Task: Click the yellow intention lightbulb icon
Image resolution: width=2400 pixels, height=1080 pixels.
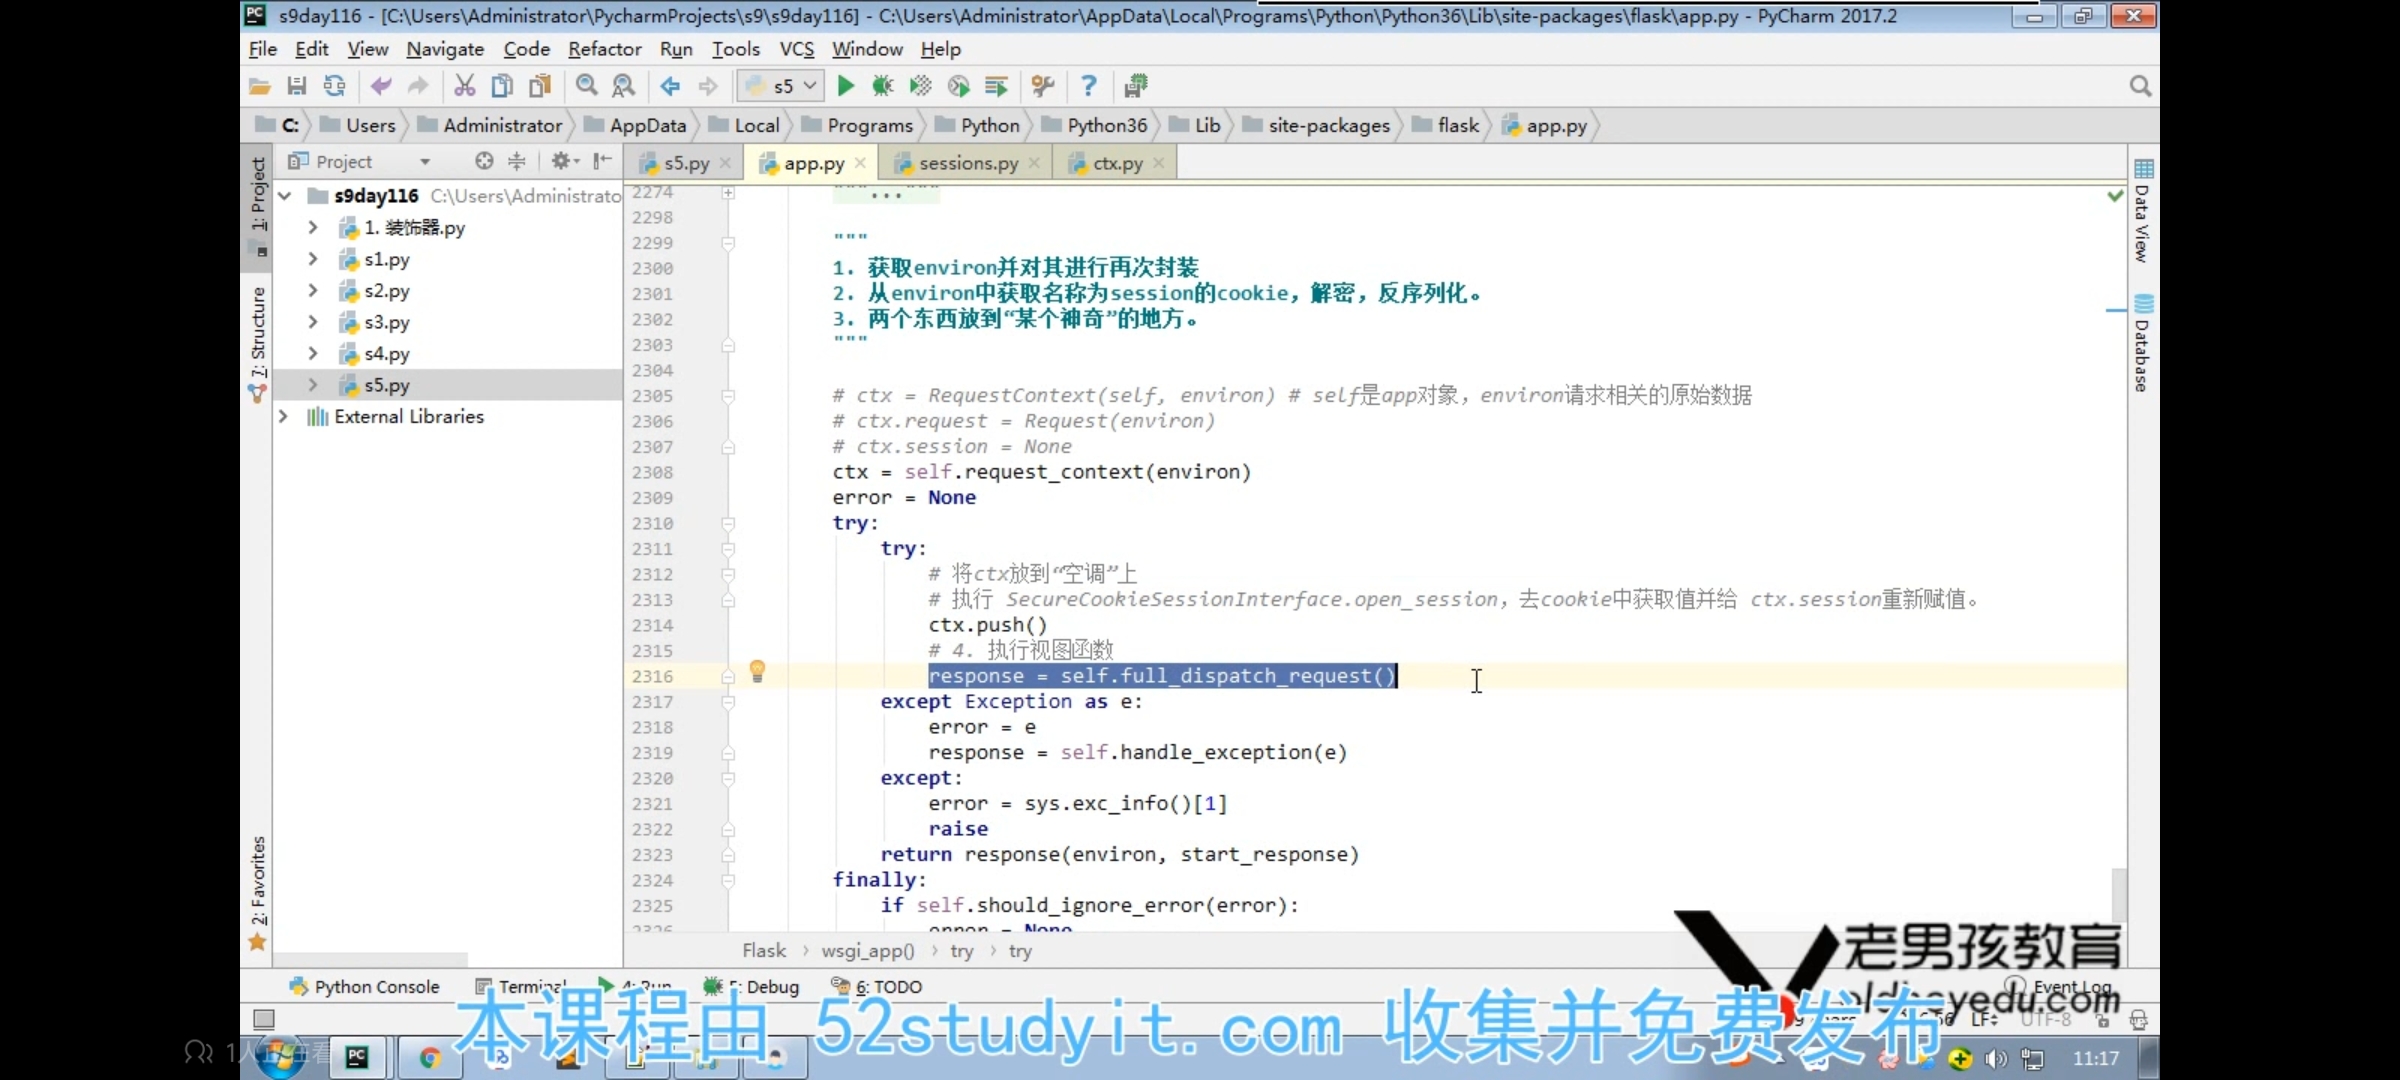Action: pyautogui.click(x=757, y=671)
